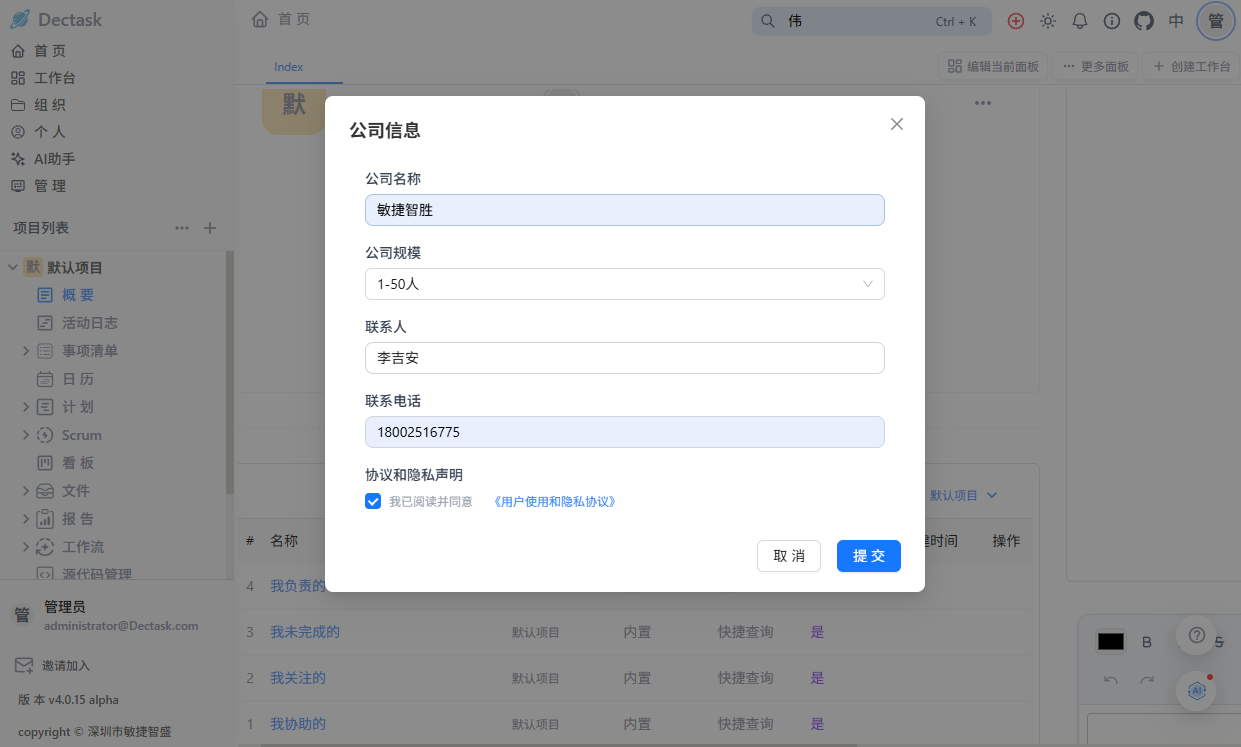Click panel more options dots icon
This screenshot has height=747, width=1241.
pos(983,103)
